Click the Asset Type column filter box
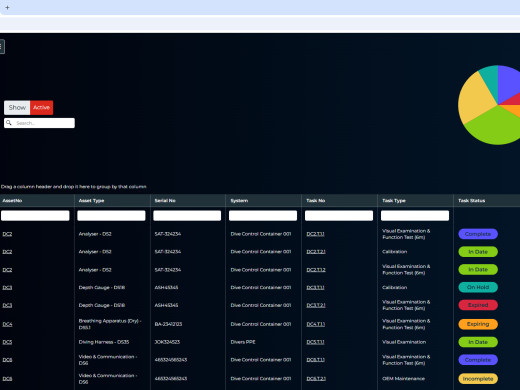Screen dimensions: 520x390 tap(111, 216)
